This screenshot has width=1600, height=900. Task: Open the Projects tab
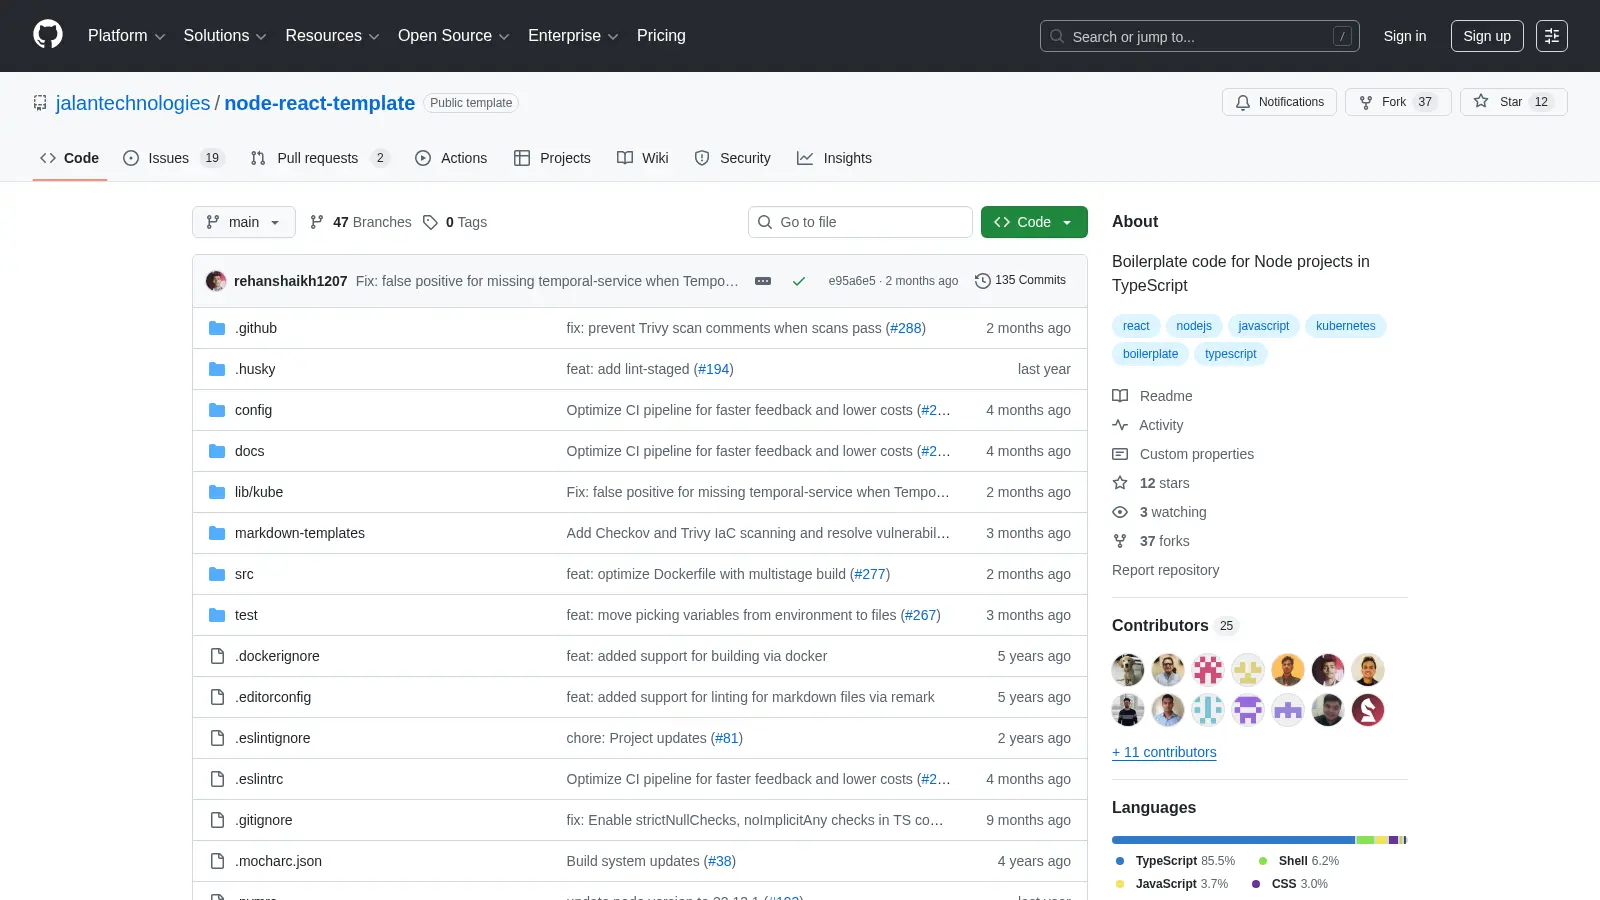point(552,158)
